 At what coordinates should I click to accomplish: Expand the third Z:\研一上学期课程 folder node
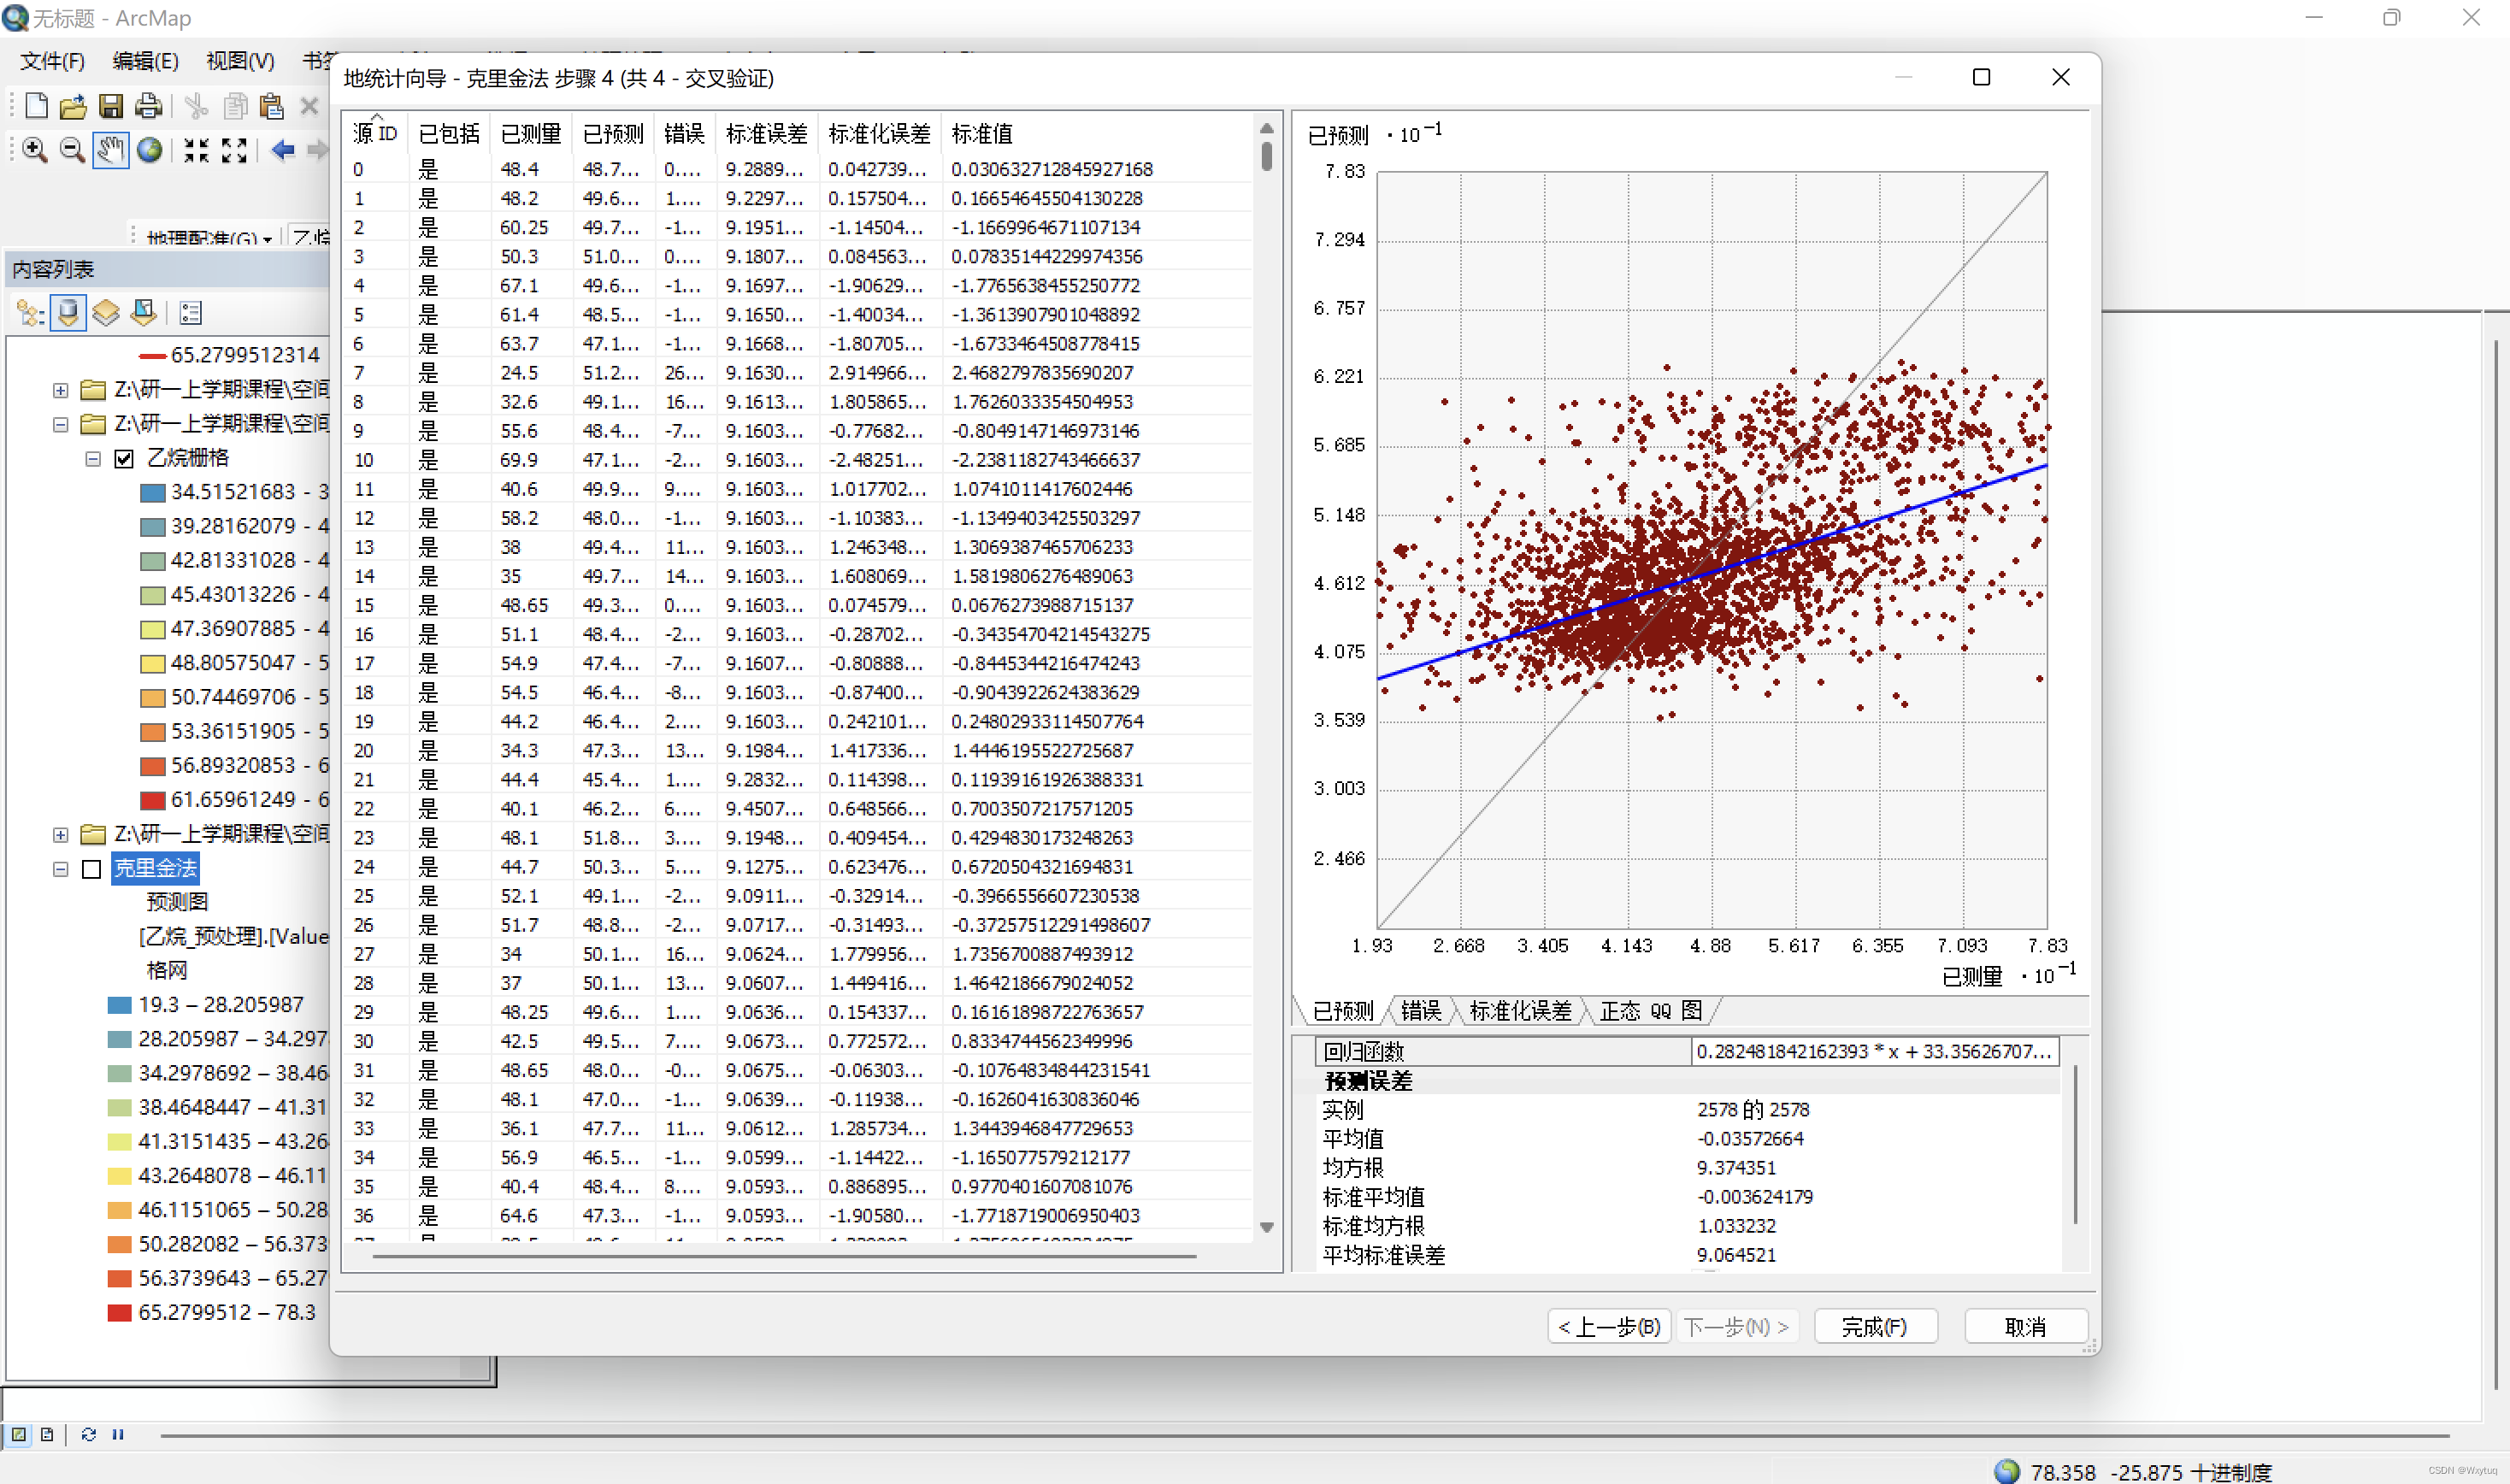[x=61, y=835]
